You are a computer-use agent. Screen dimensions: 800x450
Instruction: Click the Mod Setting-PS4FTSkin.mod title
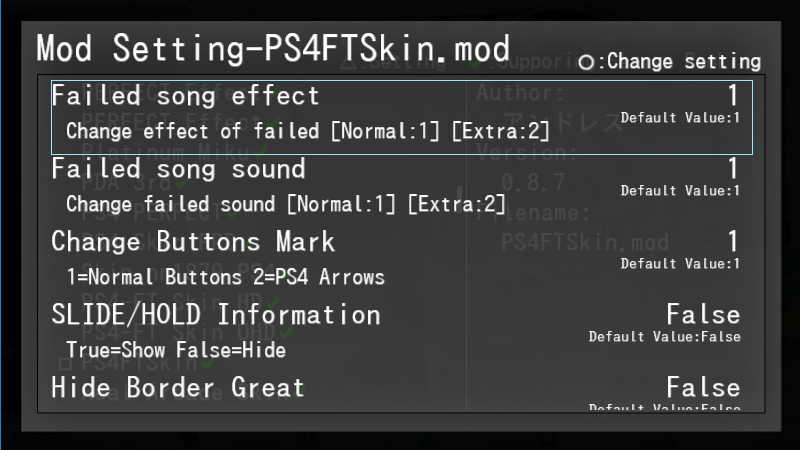[x=273, y=49]
